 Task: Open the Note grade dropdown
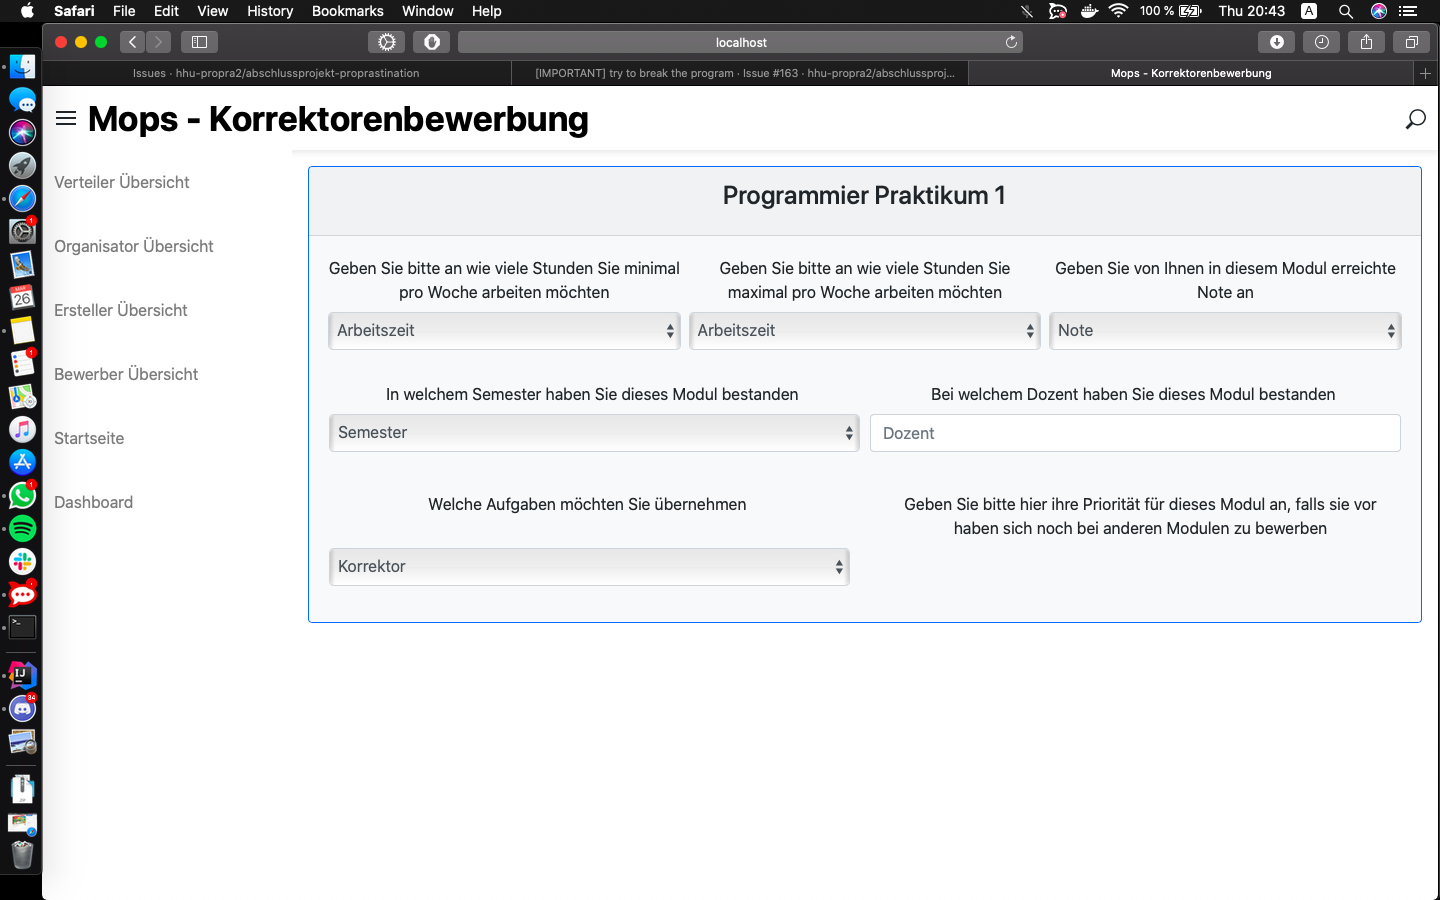[x=1225, y=331]
